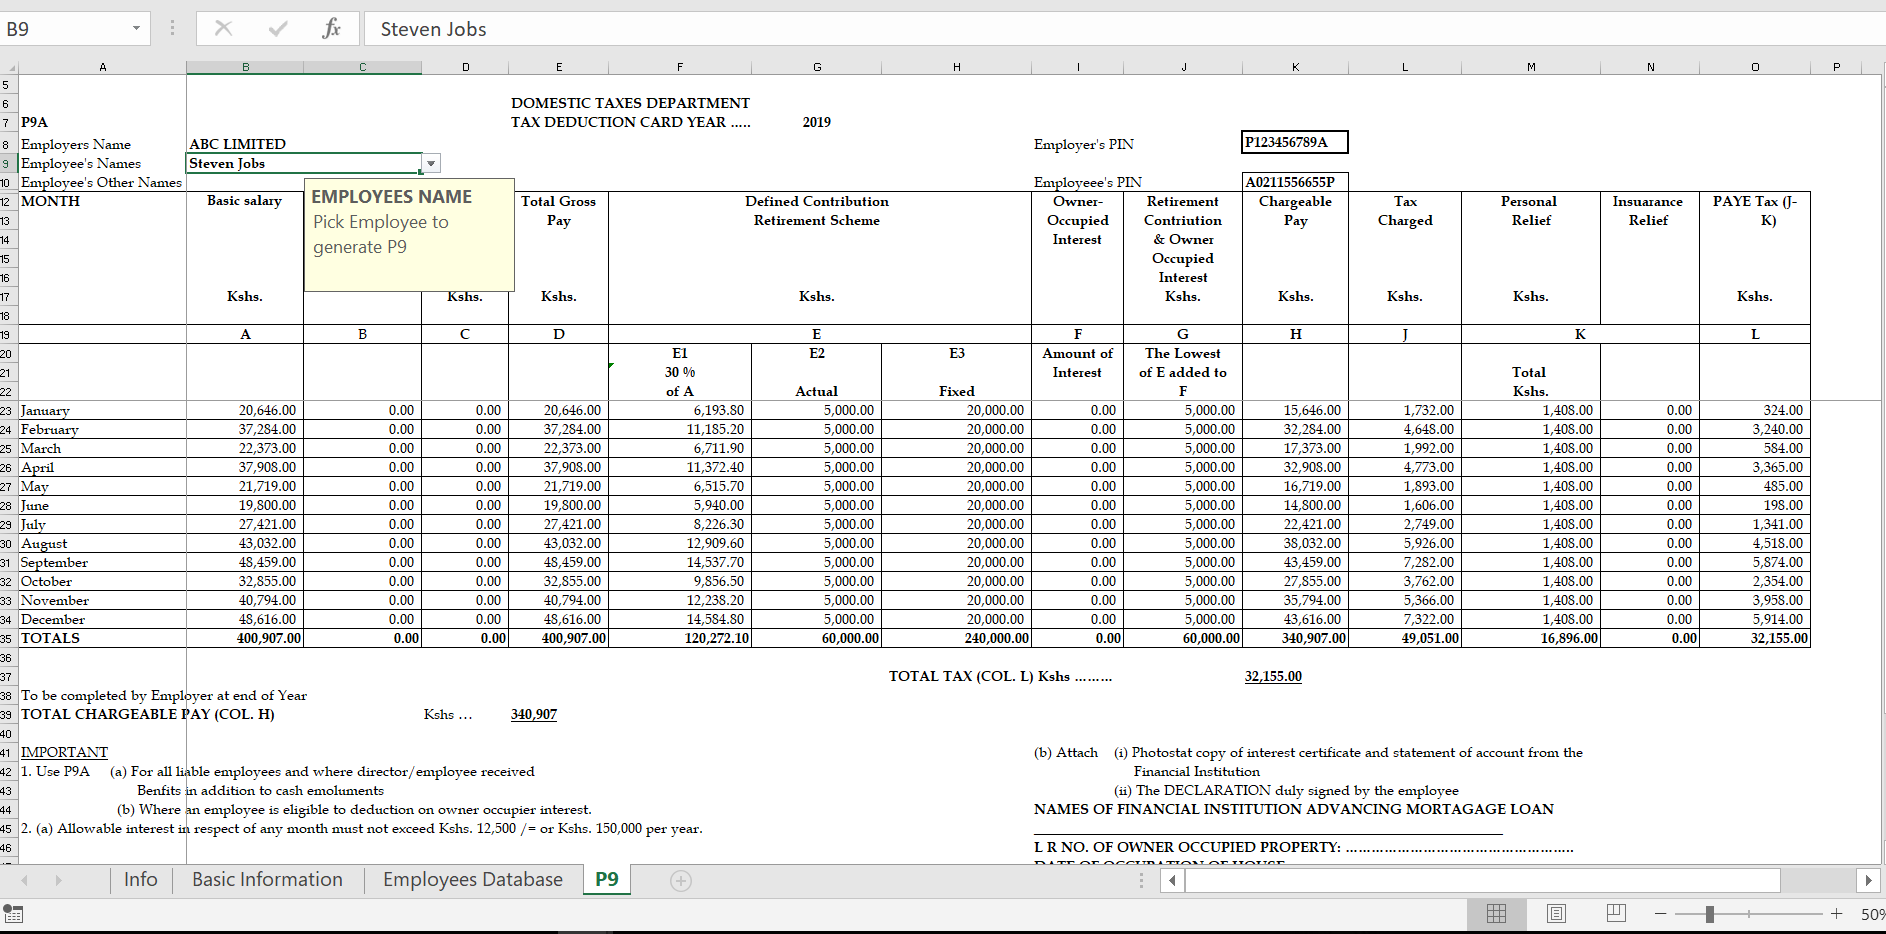
Task: Switch to the Basic Information tab
Action: (267, 880)
